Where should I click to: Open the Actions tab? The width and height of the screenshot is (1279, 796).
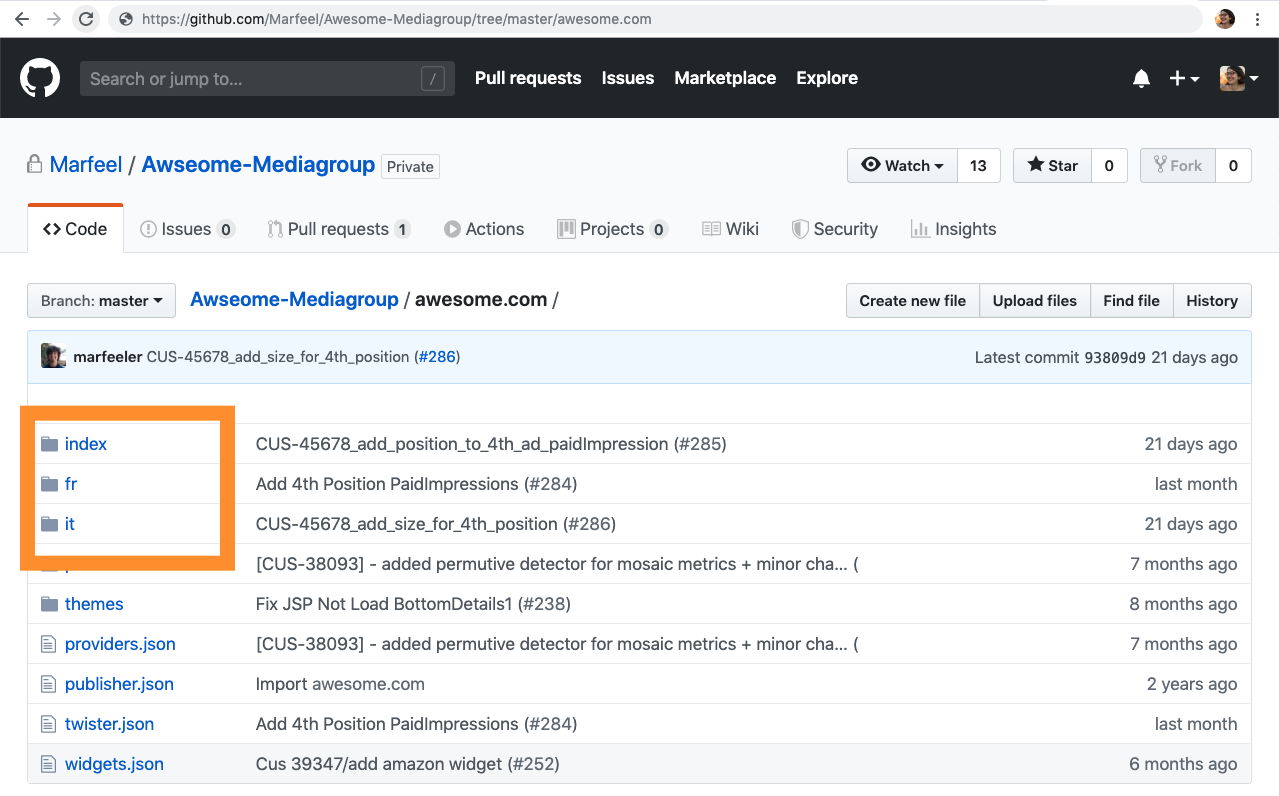point(484,229)
